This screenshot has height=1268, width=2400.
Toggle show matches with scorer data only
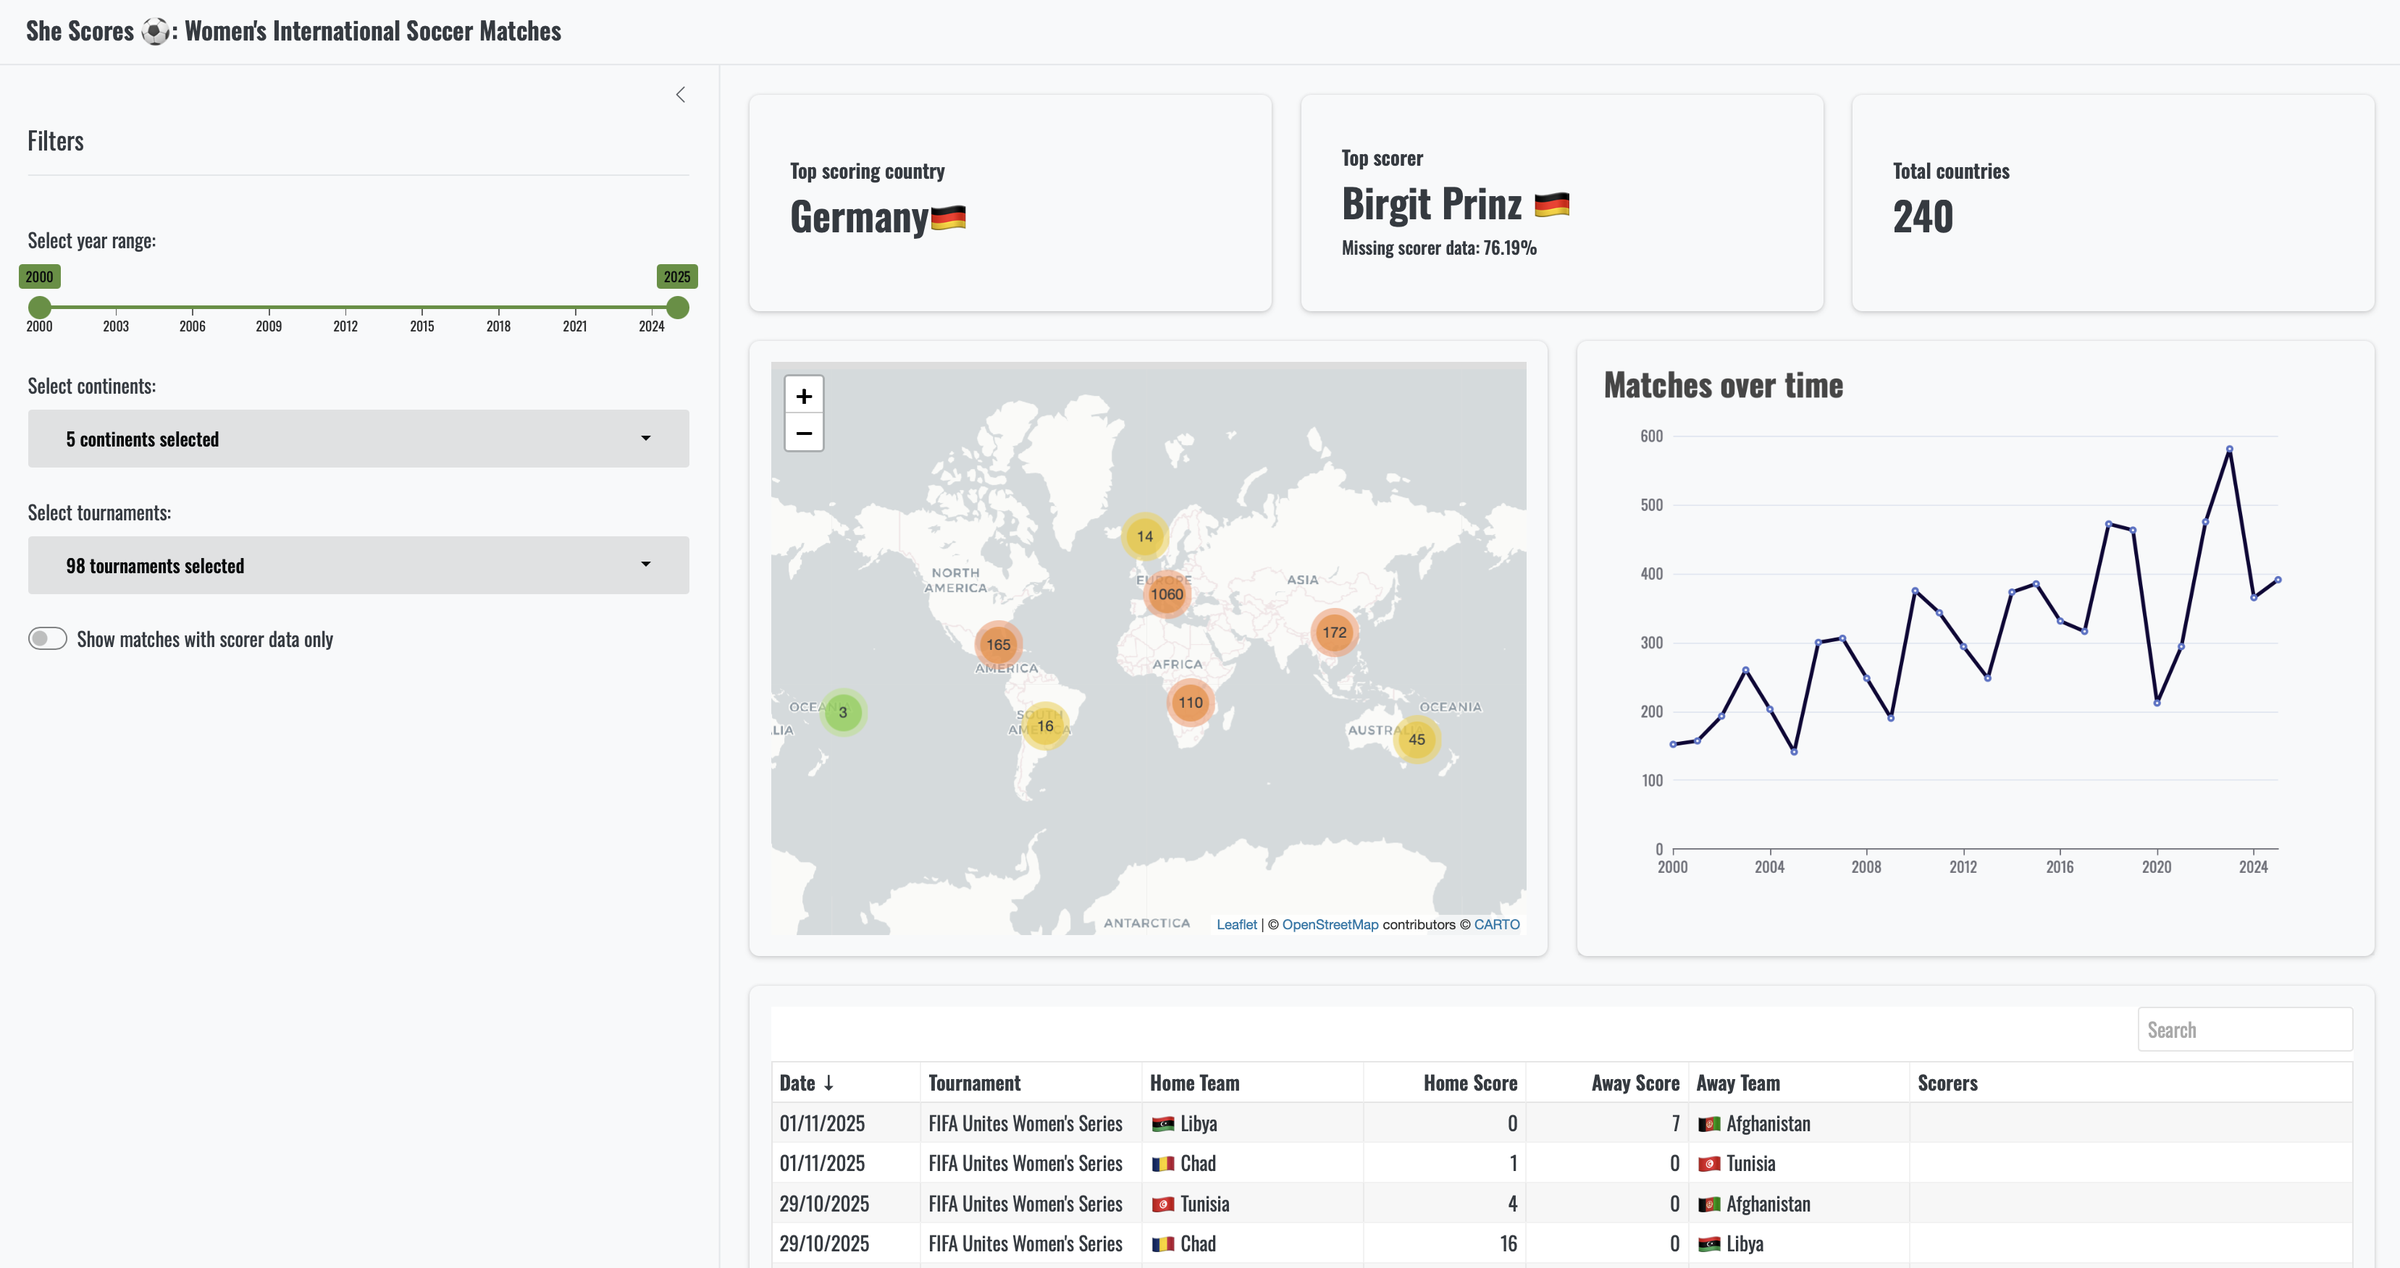(x=48, y=639)
